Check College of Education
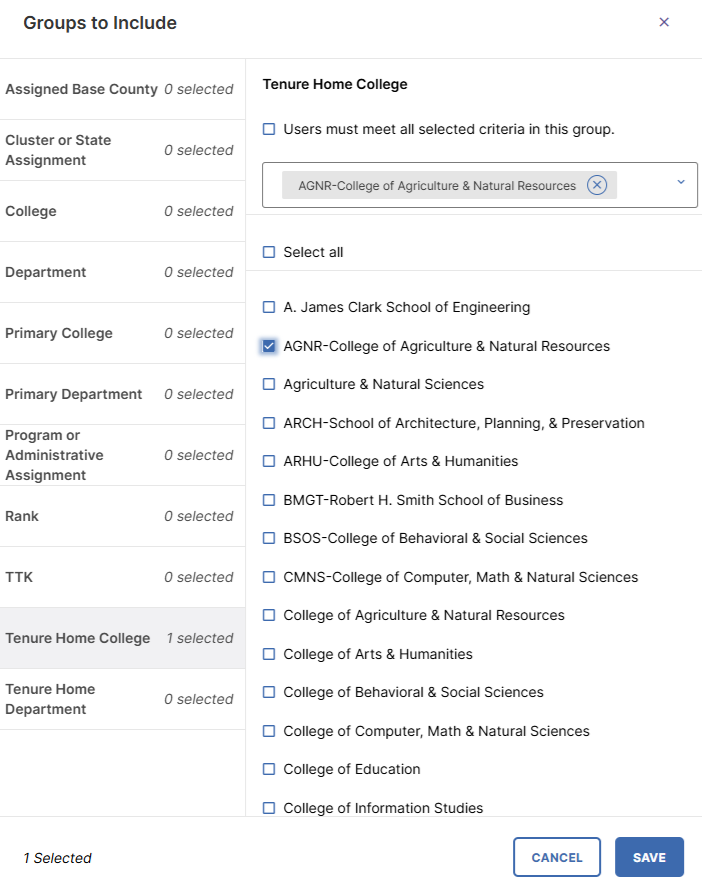The image size is (702, 883). 268,769
